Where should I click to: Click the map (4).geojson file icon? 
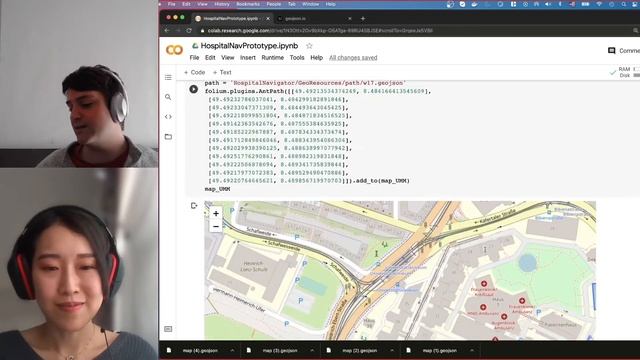(x=169, y=350)
